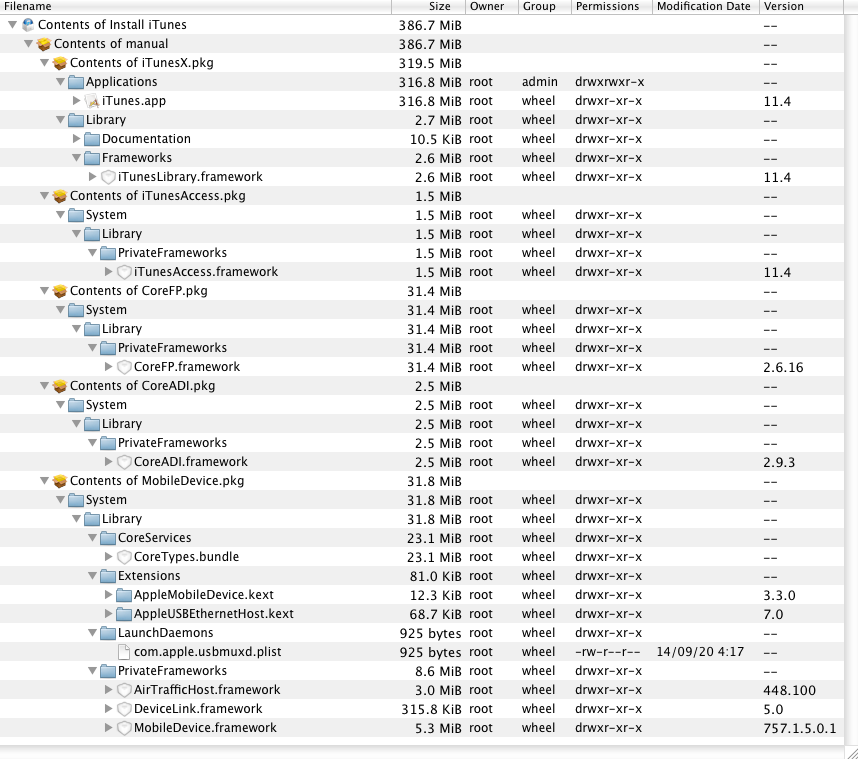Screen dimensions: 858x759
Task: Click the CoreTypes.bundle icon
Action: (x=125, y=557)
